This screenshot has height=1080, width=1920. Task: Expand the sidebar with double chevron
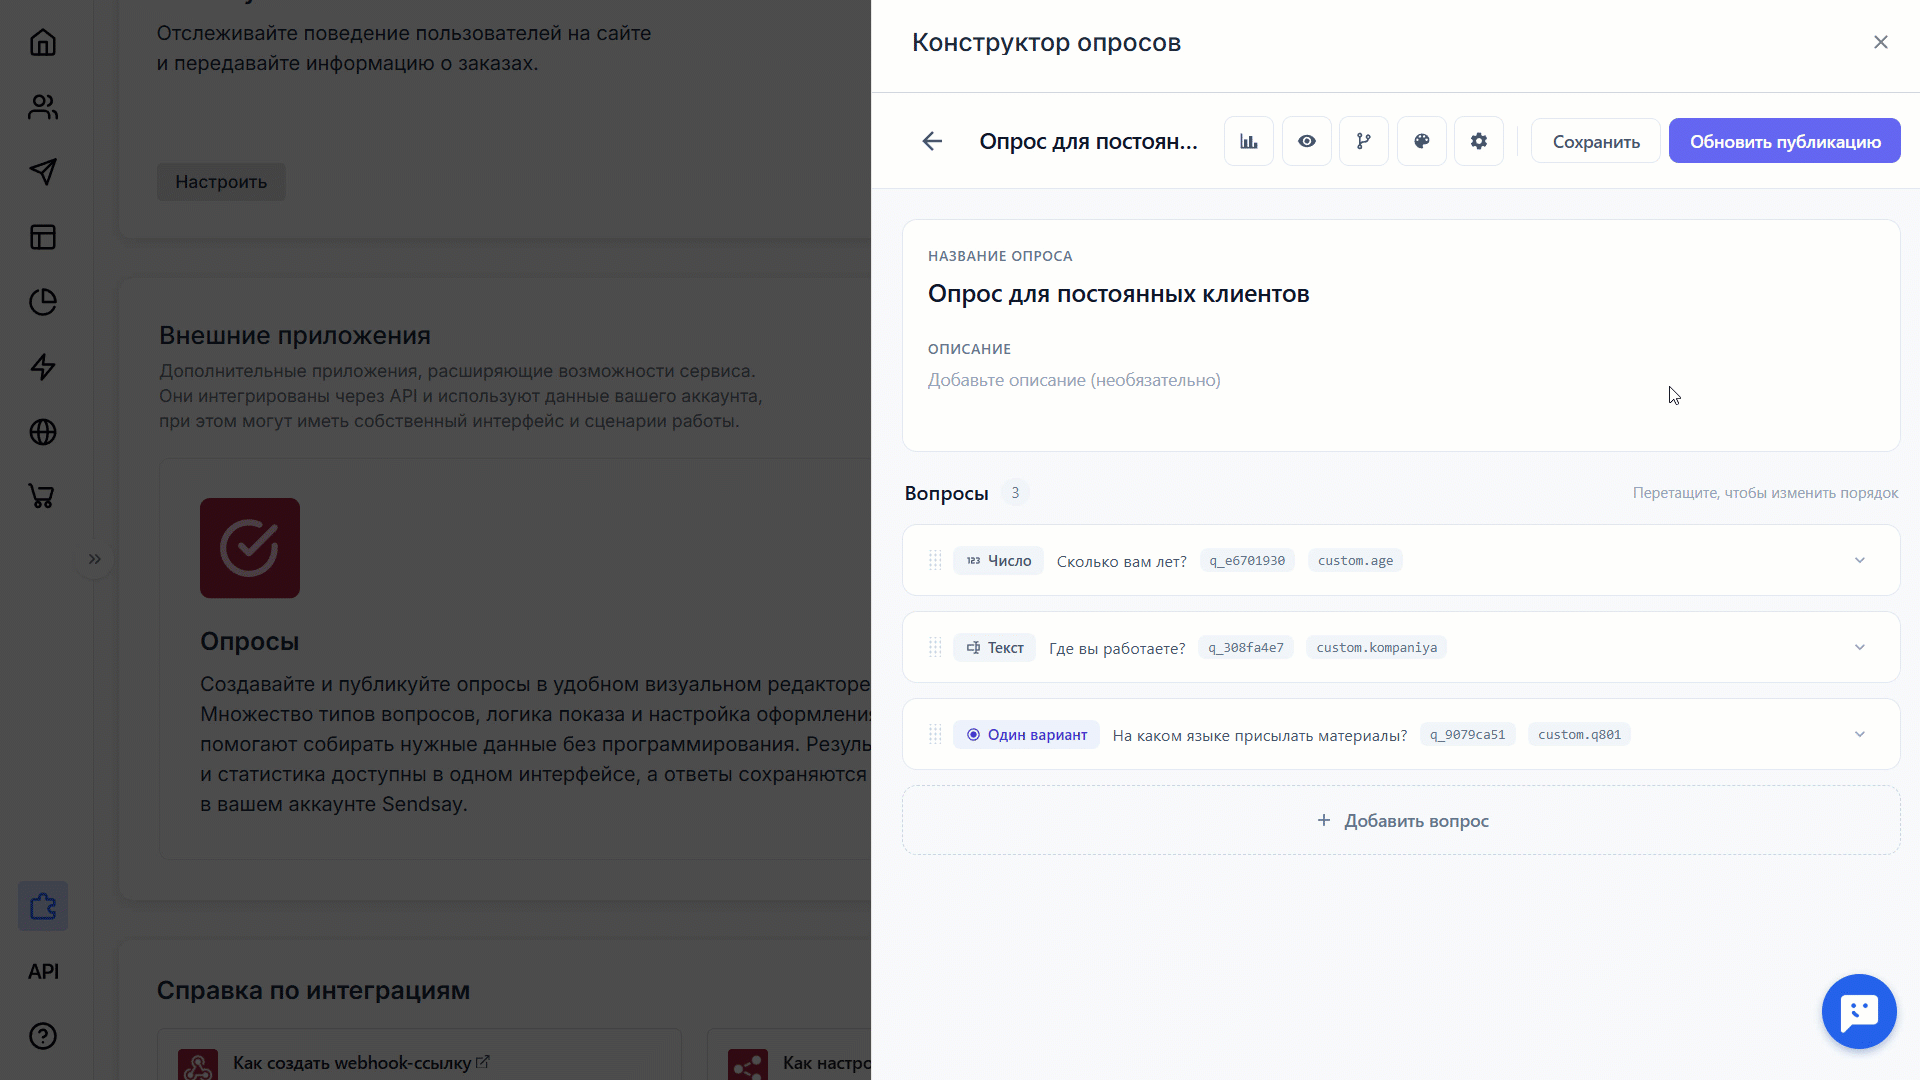(x=95, y=559)
